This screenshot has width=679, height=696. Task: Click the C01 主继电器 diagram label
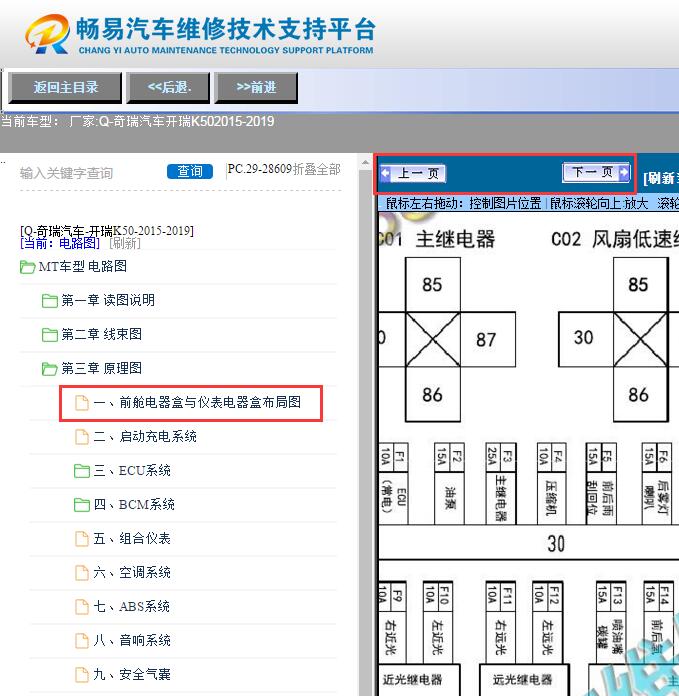pyautogui.click(x=437, y=239)
